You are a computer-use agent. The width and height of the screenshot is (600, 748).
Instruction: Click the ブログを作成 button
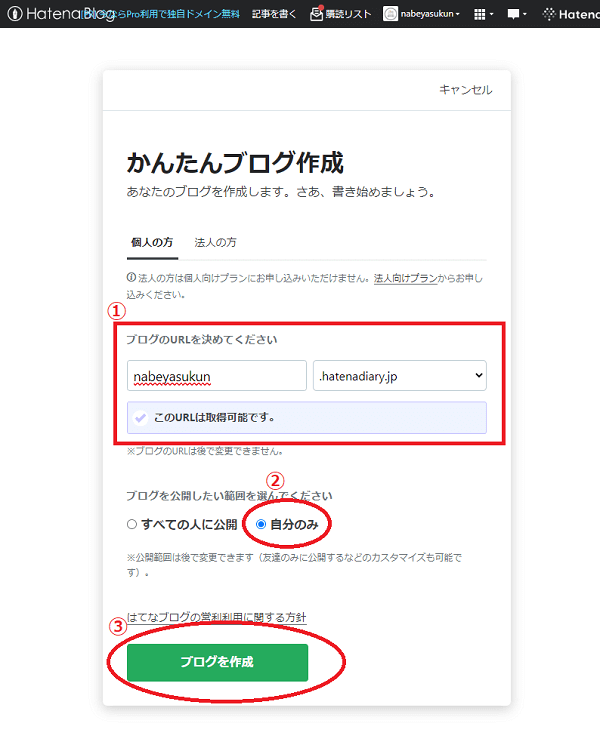tap(217, 662)
